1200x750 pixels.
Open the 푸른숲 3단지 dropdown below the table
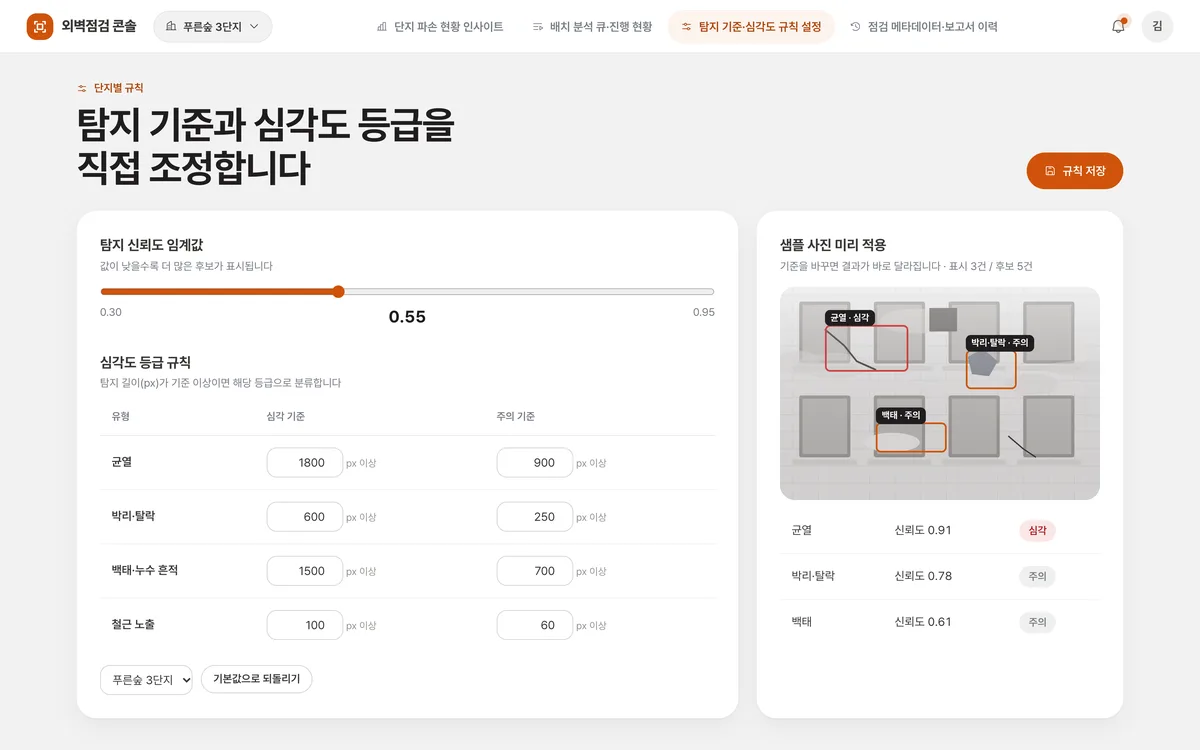tap(146, 680)
